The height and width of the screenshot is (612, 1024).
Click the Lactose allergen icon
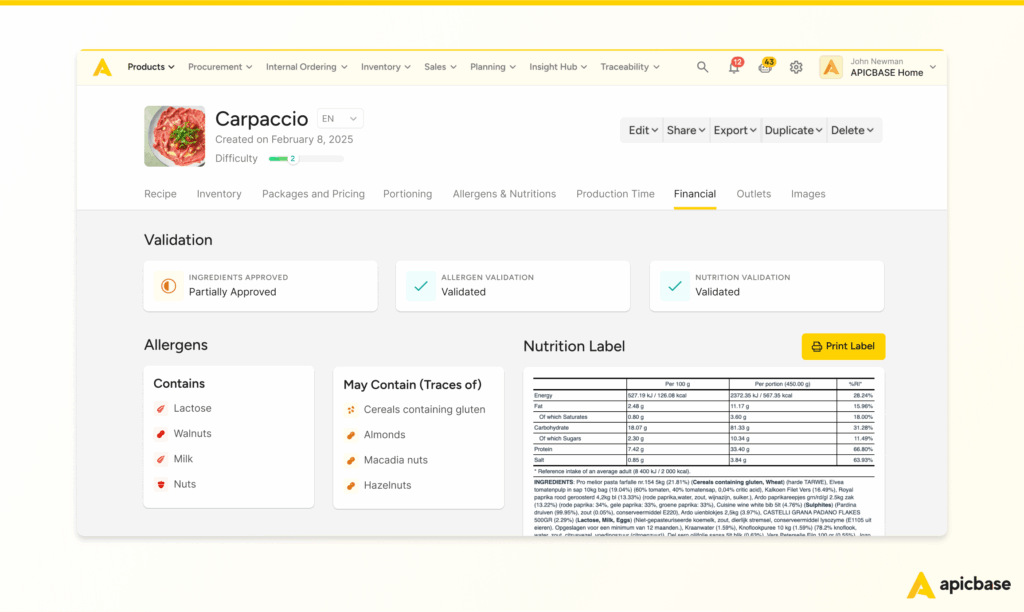(x=160, y=409)
